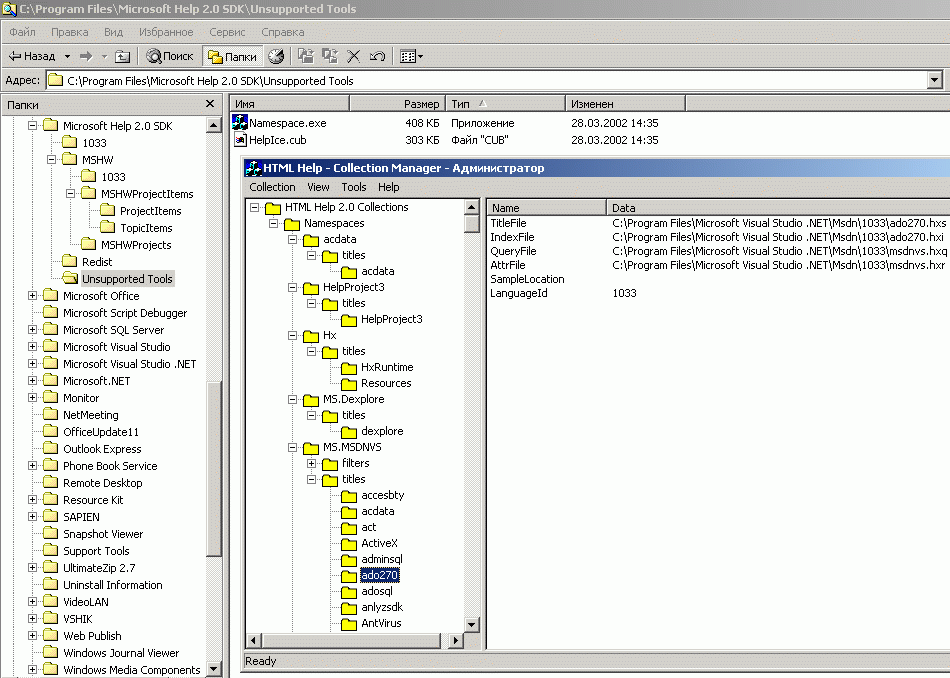Open the Вид menu

[113, 32]
